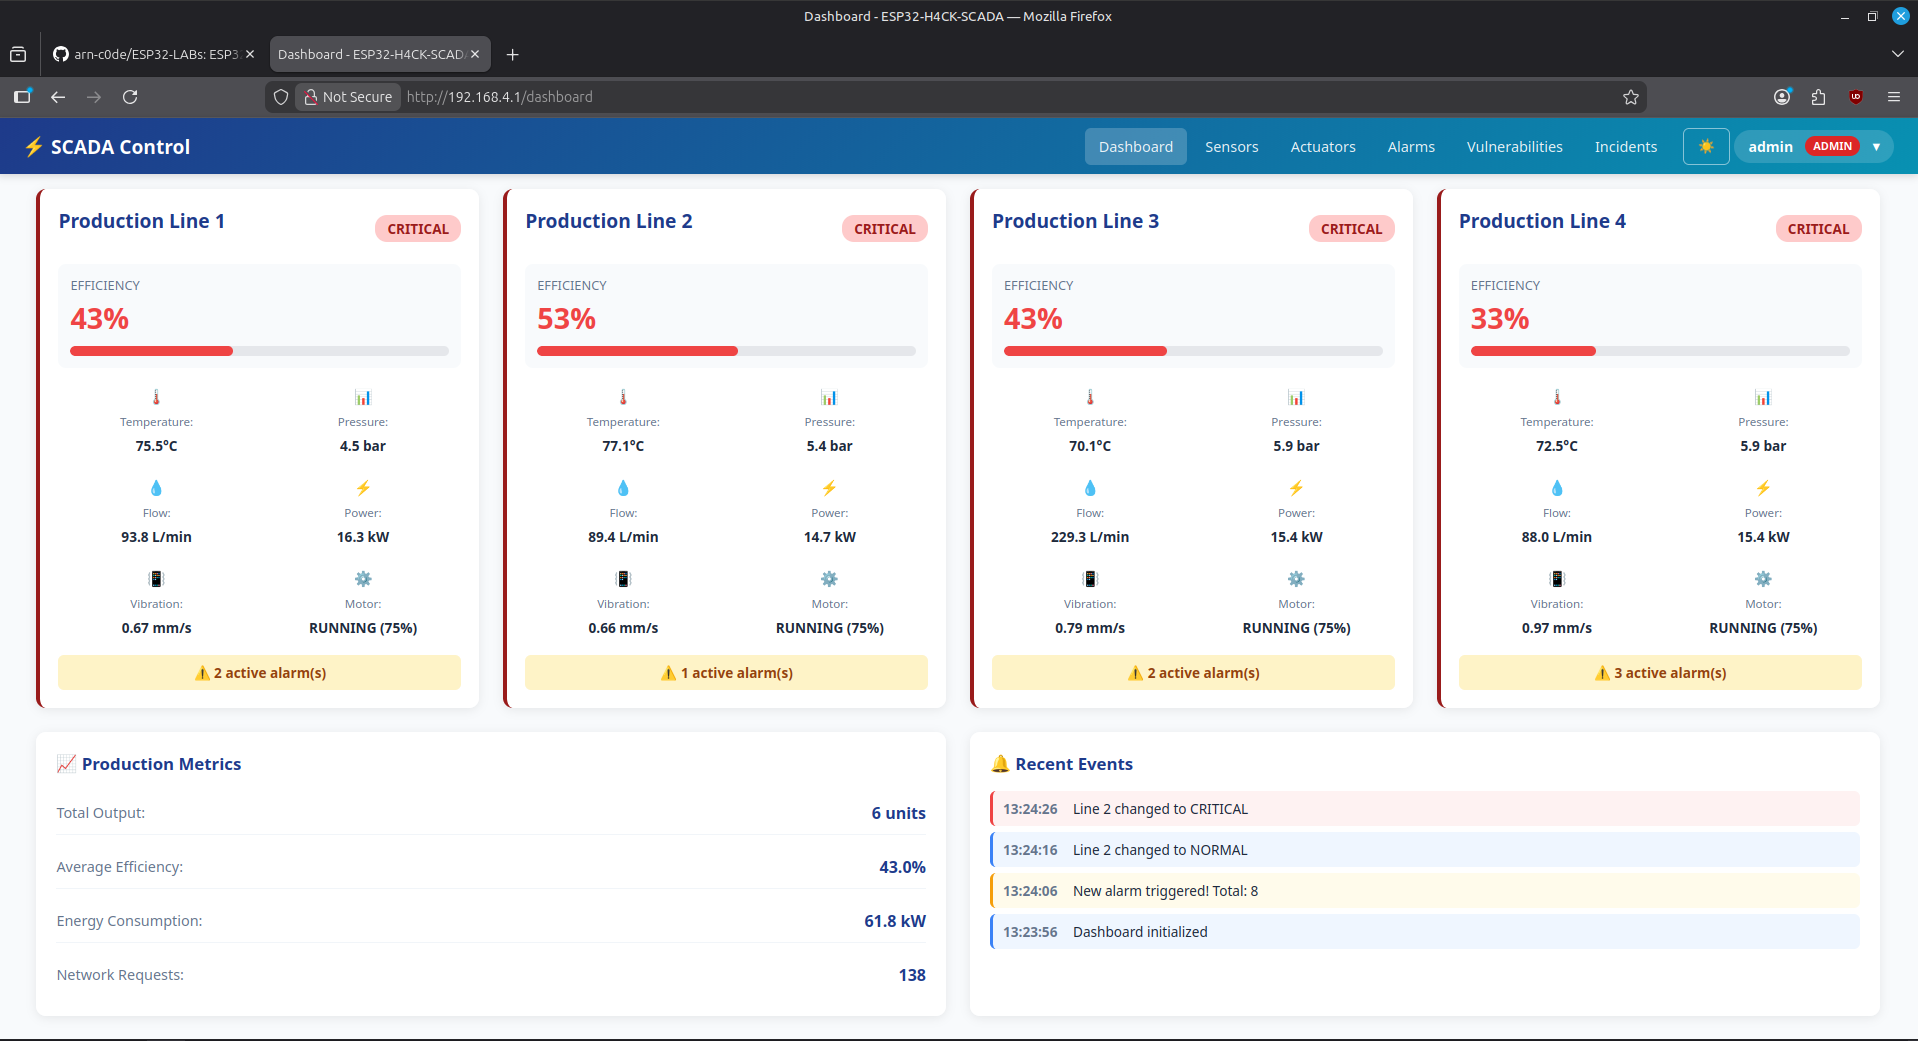
Task: Open Production Line 4's 3 active alarms banner
Action: [x=1660, y=673]
